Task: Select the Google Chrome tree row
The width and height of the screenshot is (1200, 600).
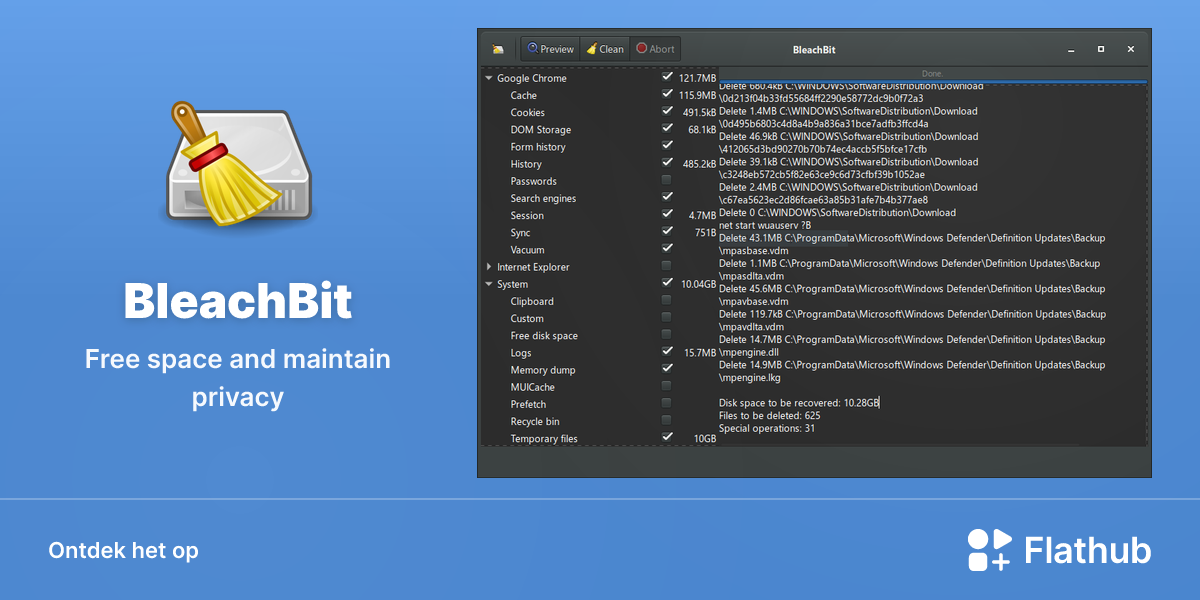Action: coord(532,78)
